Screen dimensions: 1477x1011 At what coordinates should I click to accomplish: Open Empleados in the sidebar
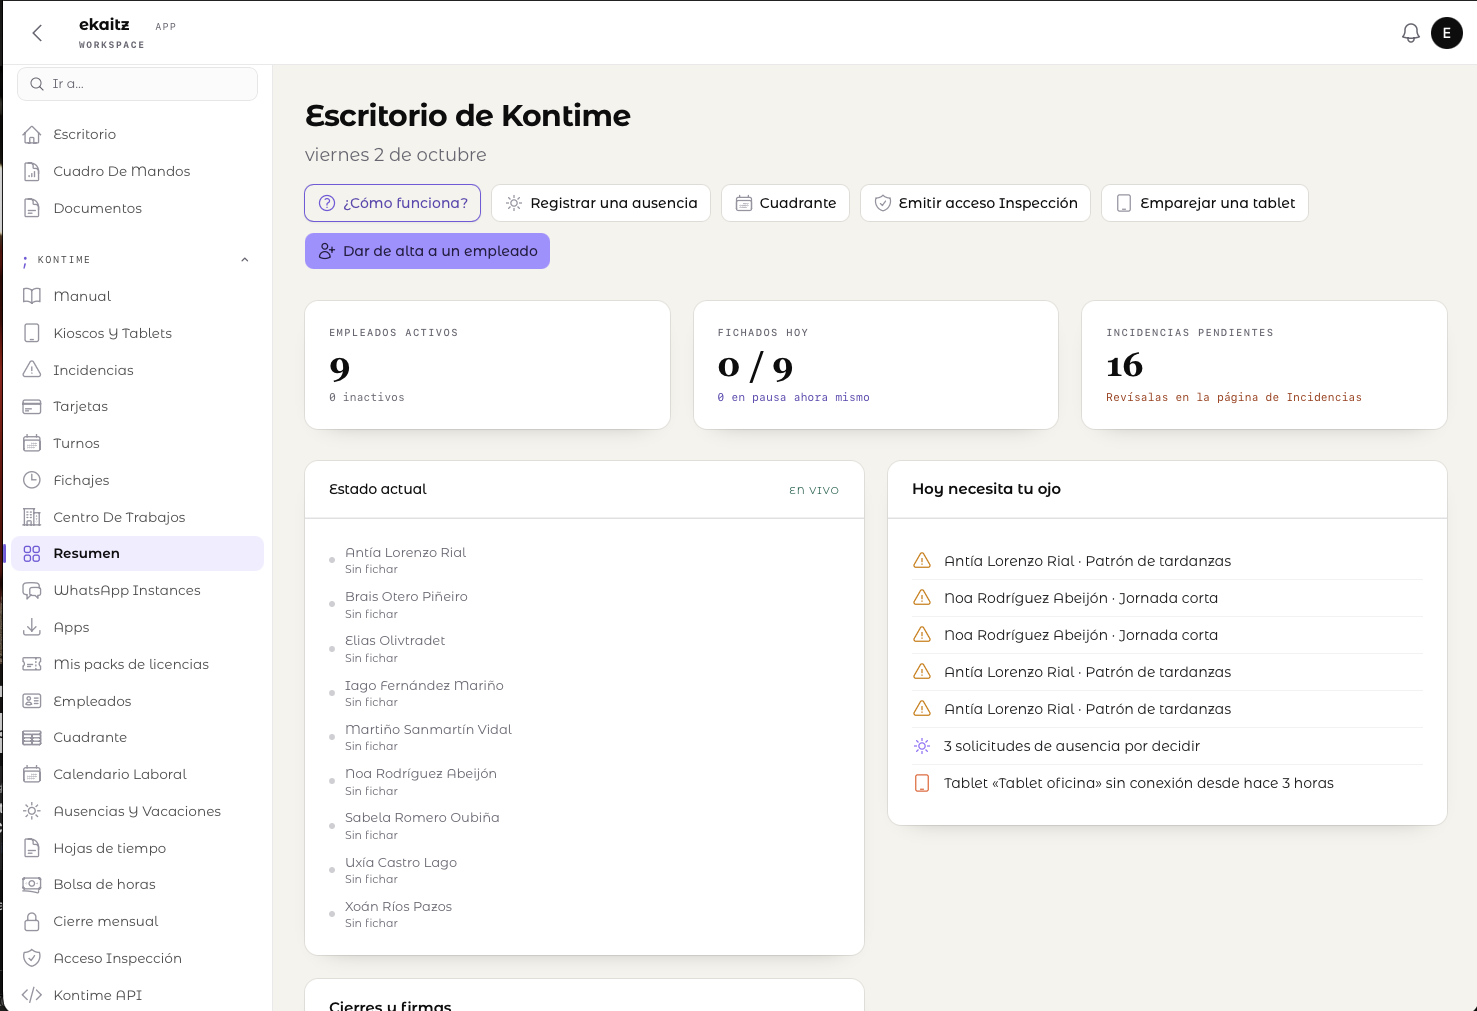click(x=137, y=701)
